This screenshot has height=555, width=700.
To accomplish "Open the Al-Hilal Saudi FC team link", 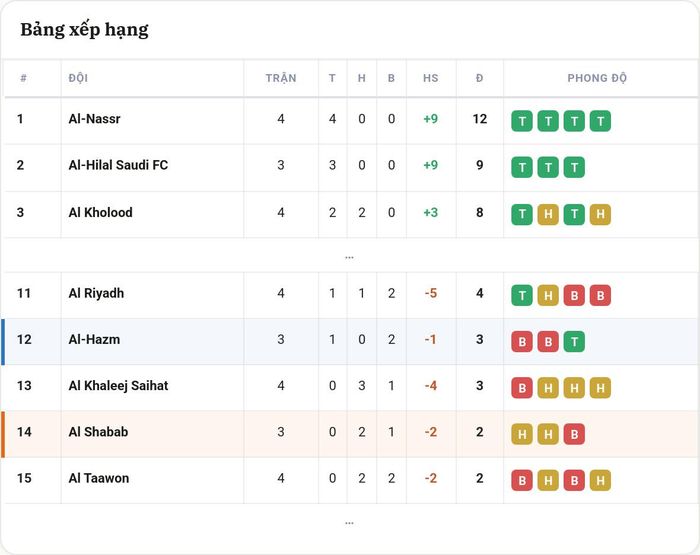I will [x=118, y=165].
